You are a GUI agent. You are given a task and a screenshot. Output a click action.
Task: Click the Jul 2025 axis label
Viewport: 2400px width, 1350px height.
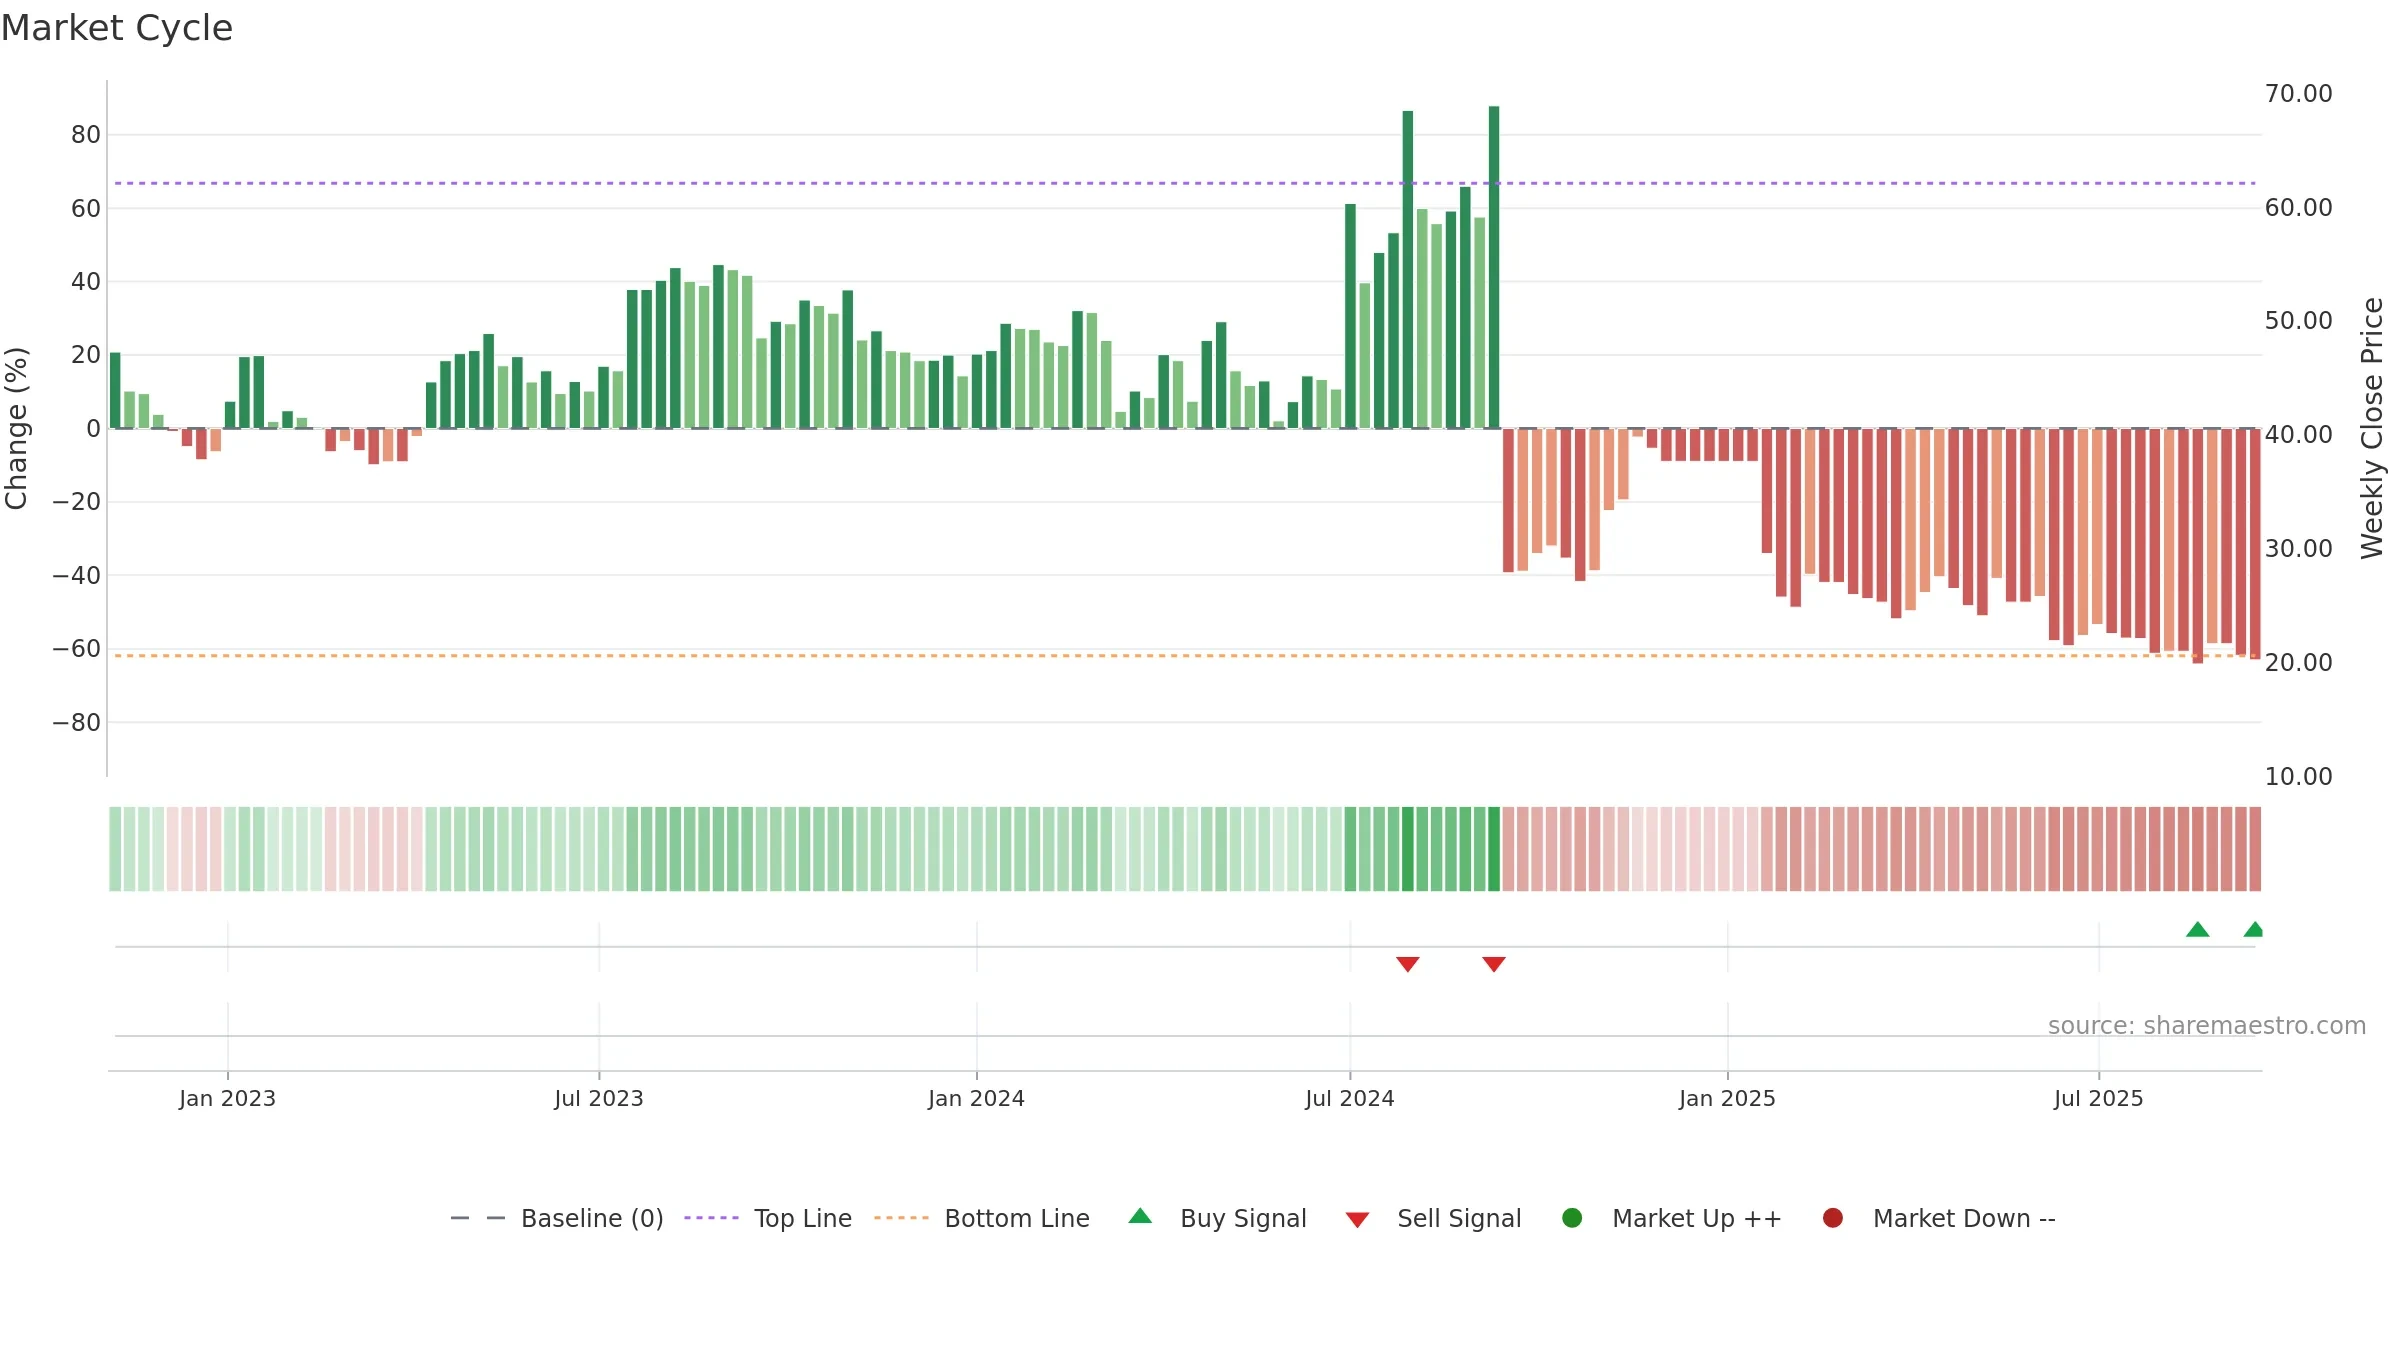pyautogui.click(x=2099, y=1098)
